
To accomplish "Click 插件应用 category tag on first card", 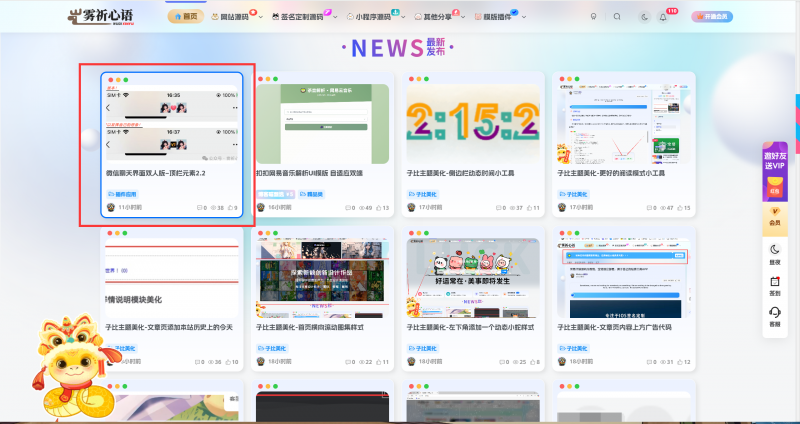I will pos(122,193).
